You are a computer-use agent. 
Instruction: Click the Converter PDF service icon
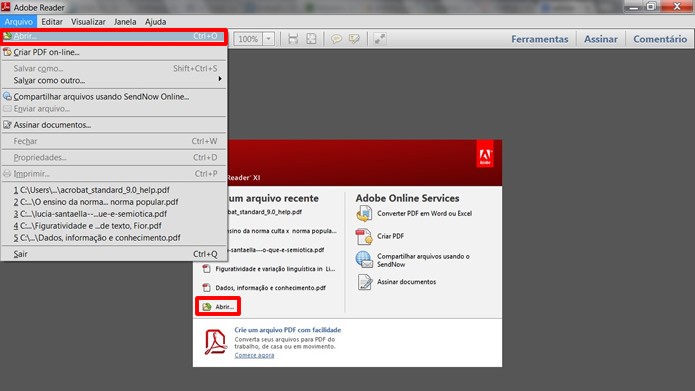click(364, 214)
